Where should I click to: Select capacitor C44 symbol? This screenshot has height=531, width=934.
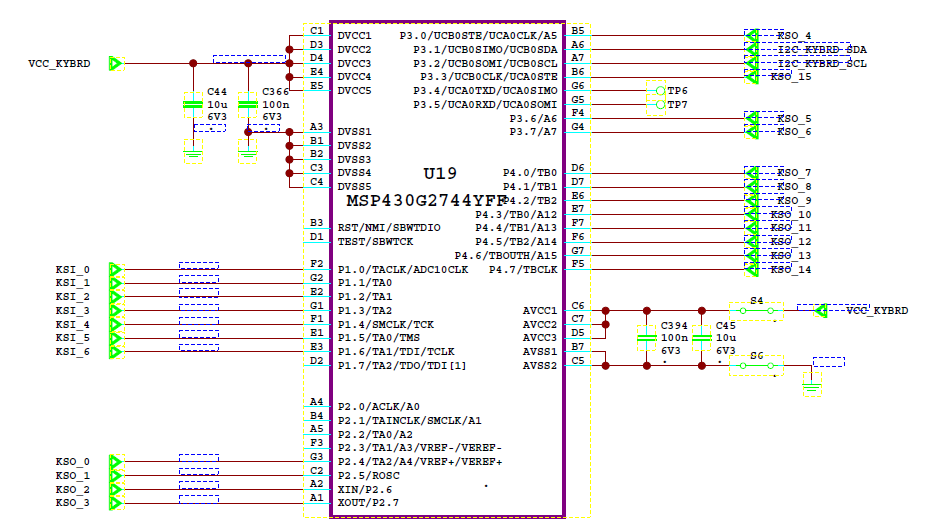[193, 105]
